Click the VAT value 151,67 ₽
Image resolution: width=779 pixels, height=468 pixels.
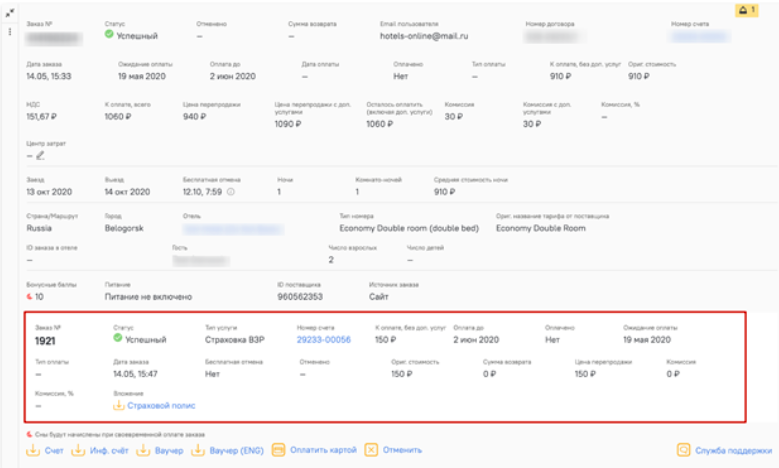point(41,116)
